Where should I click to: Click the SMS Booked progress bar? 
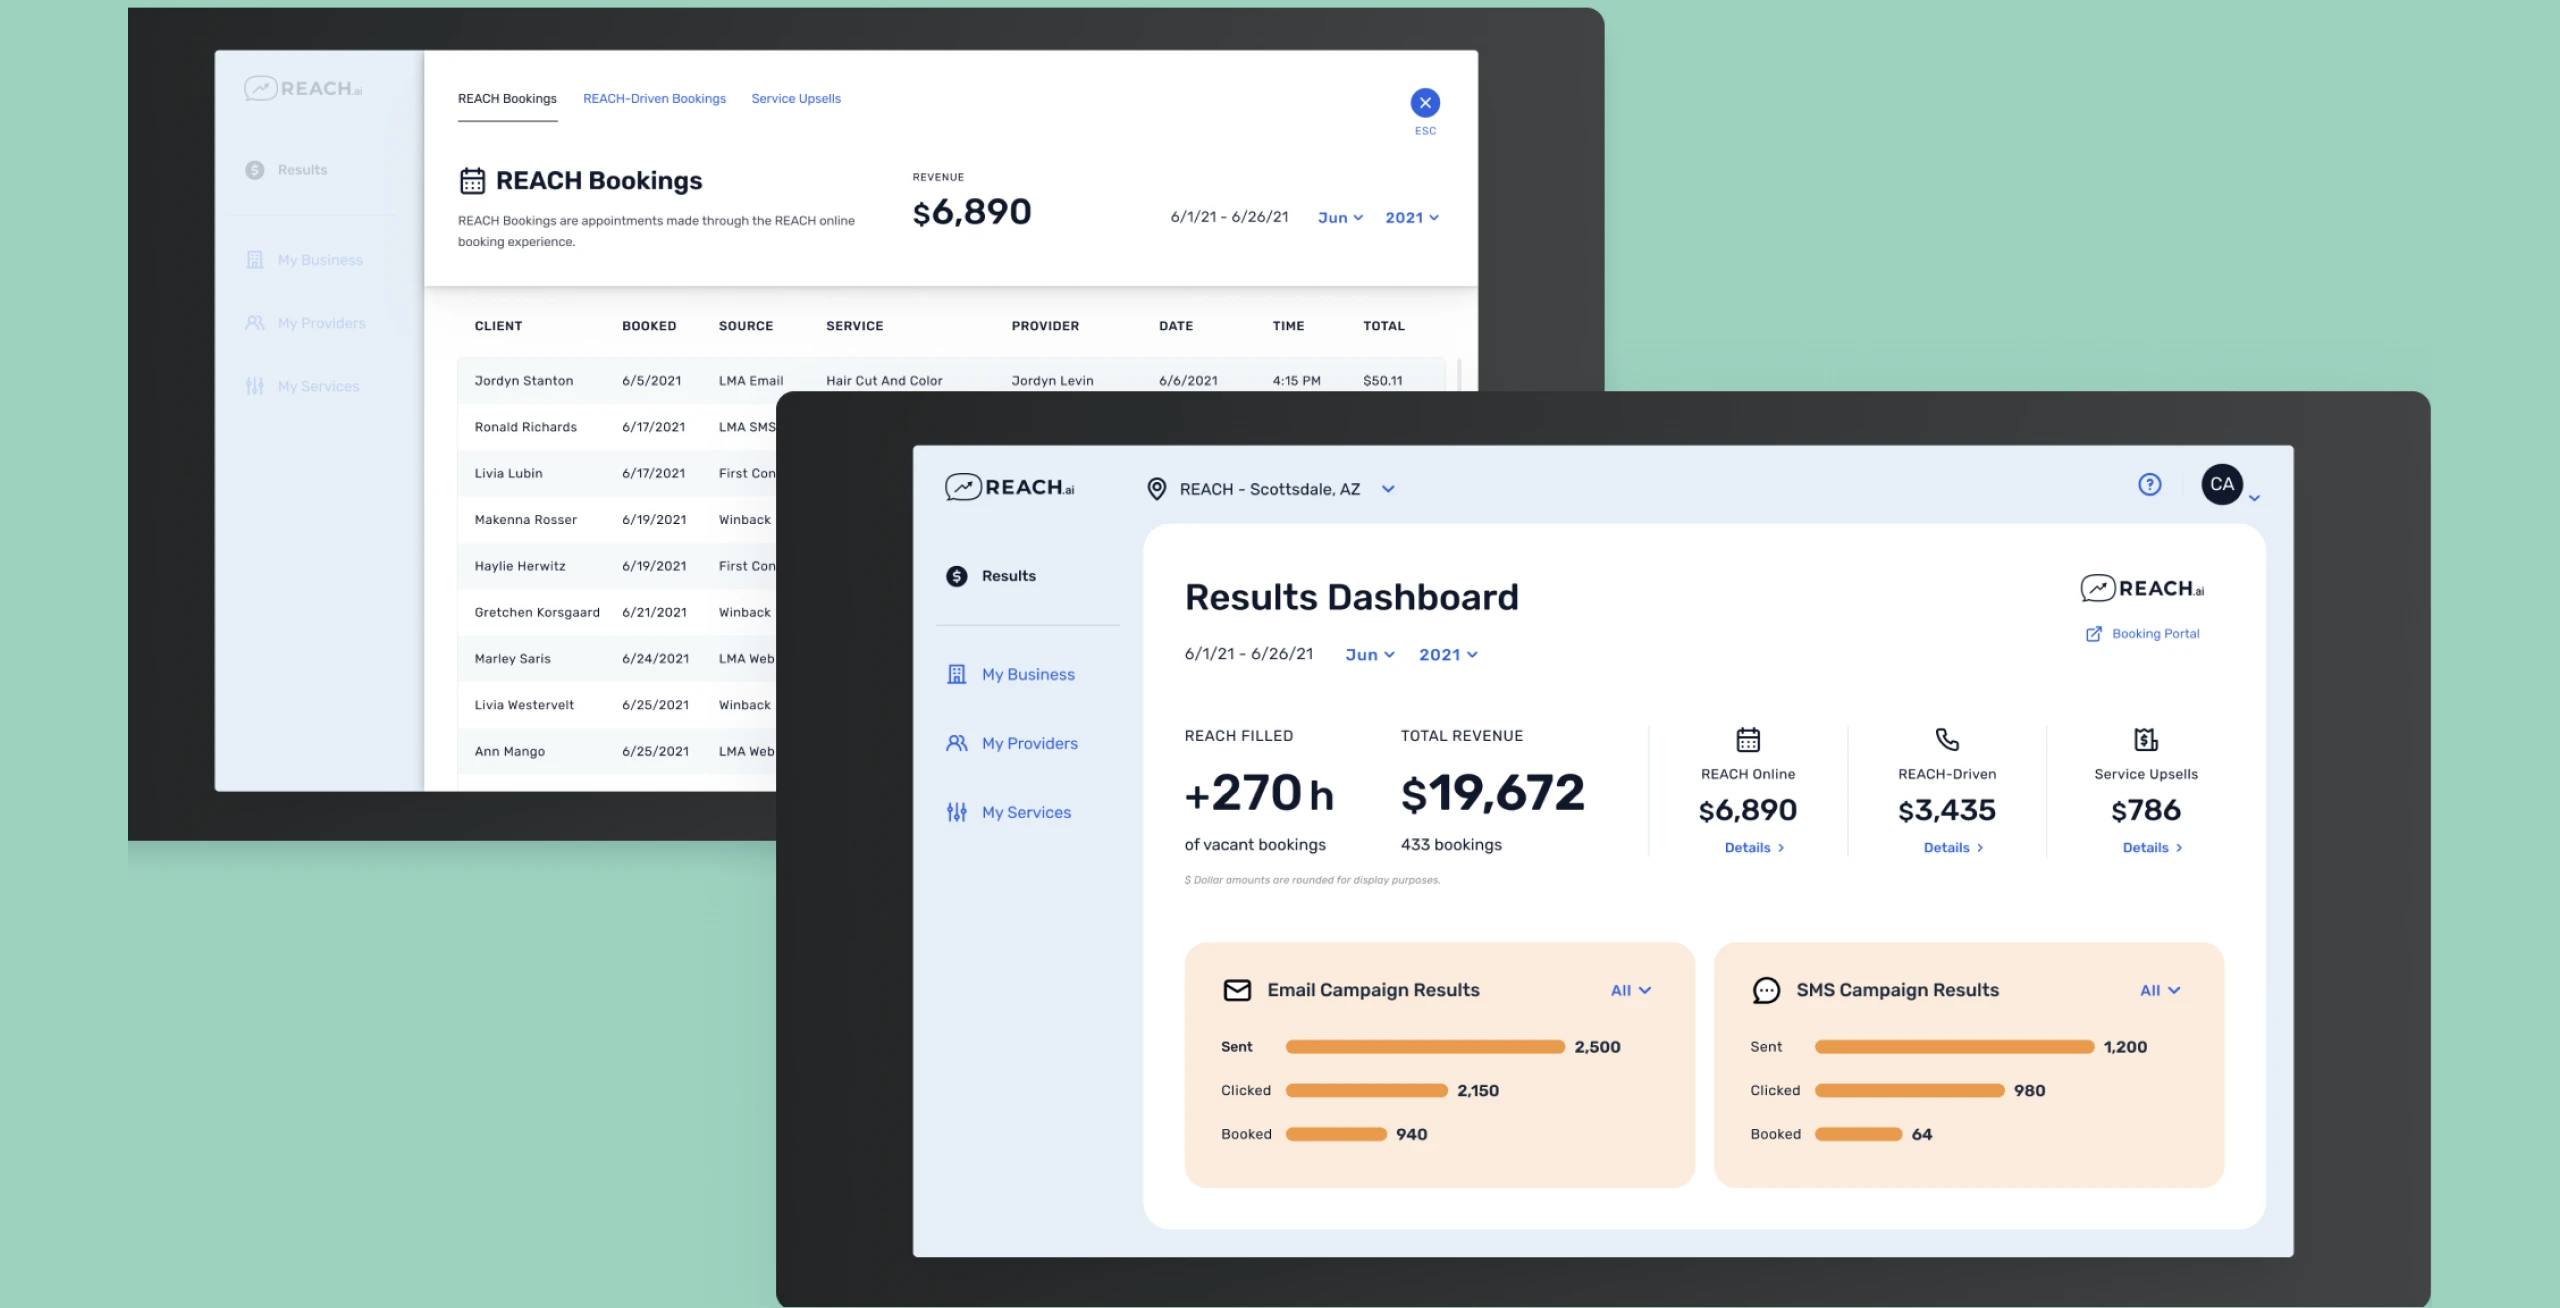tap(1858, 1135)
